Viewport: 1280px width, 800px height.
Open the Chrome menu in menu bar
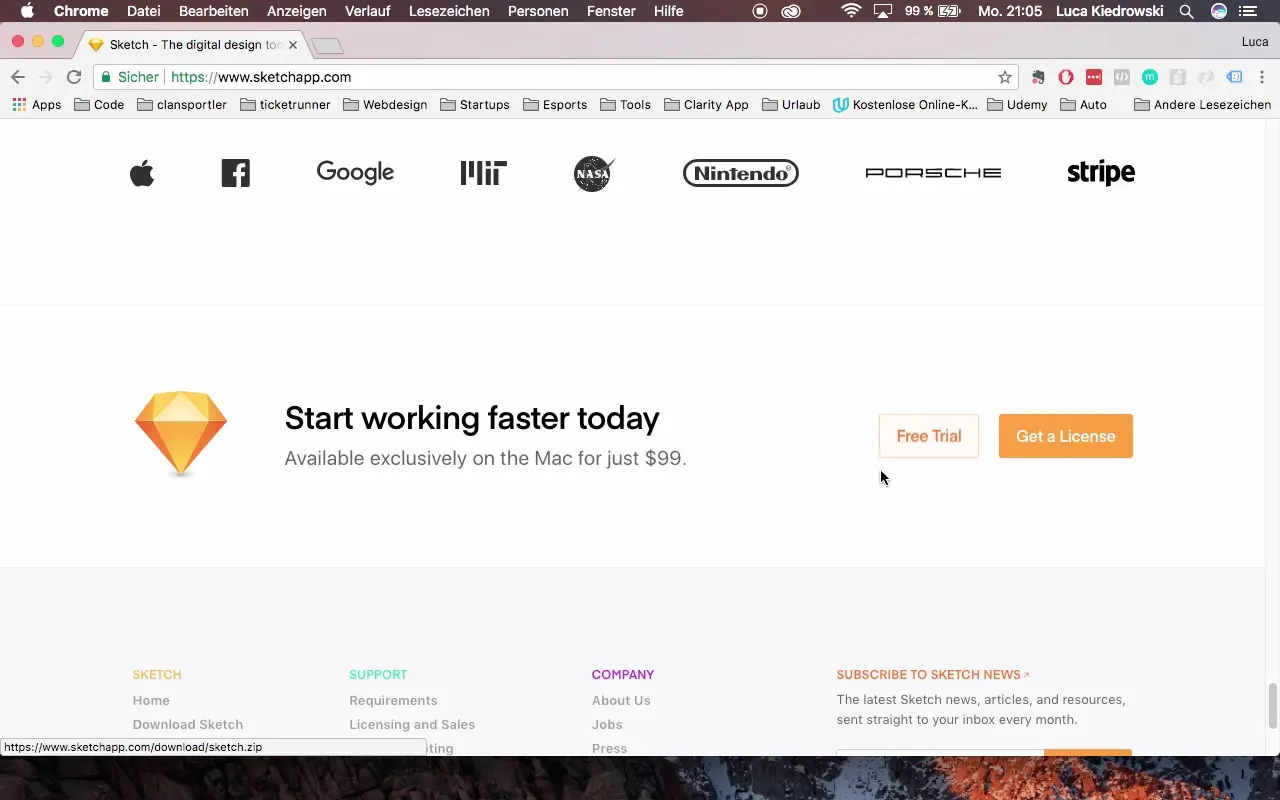[x=81, y=11]
